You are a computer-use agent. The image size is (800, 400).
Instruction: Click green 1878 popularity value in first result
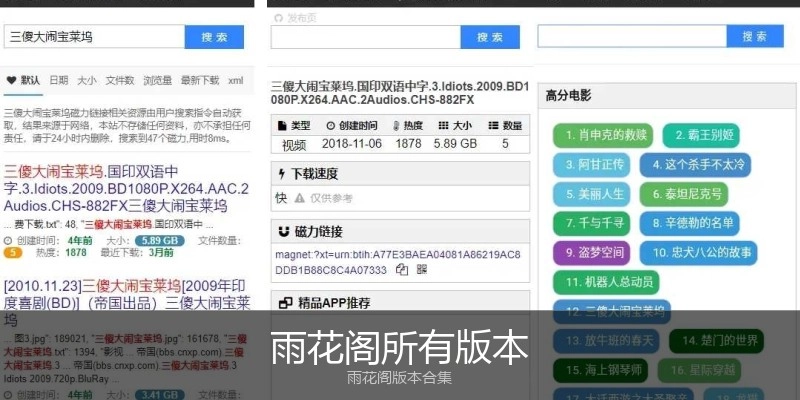(76, 253)
